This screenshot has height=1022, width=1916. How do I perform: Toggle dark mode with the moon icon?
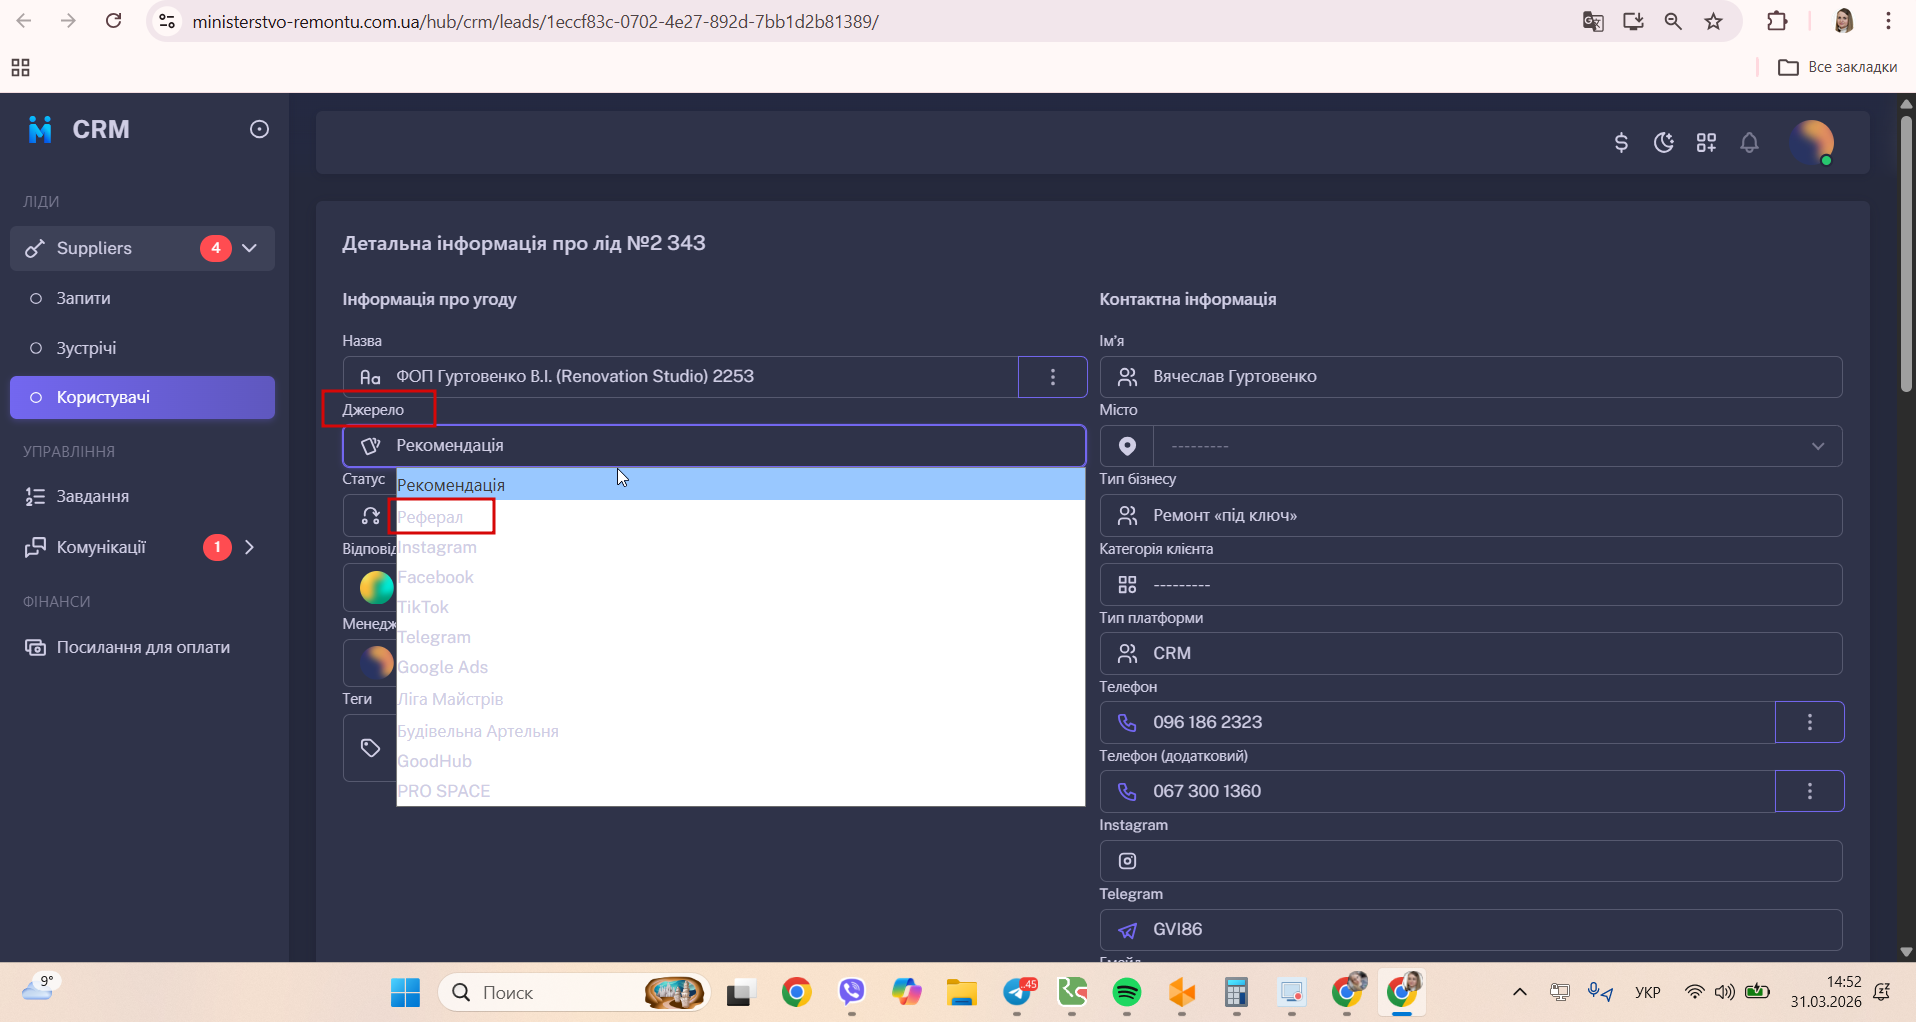point(1664,143)
